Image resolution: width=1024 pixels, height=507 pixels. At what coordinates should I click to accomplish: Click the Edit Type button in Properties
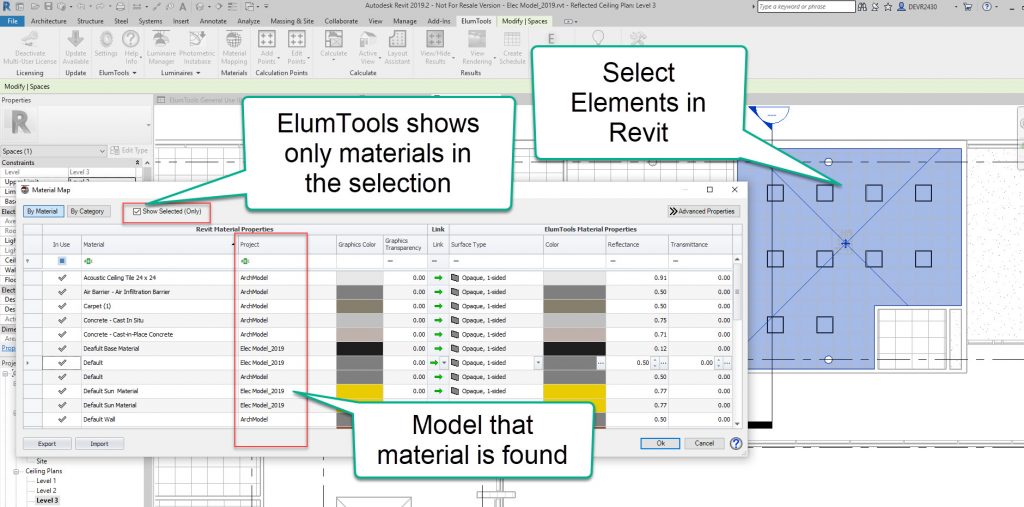[x=130, y=151]
